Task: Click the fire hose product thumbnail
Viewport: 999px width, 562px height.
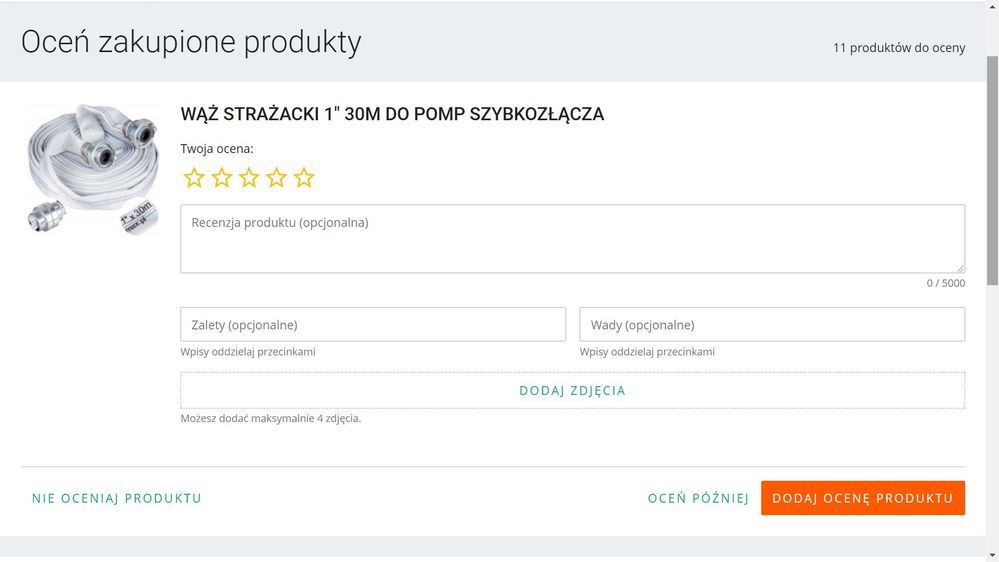Action: pyautogui.click(x=94, y=169)
